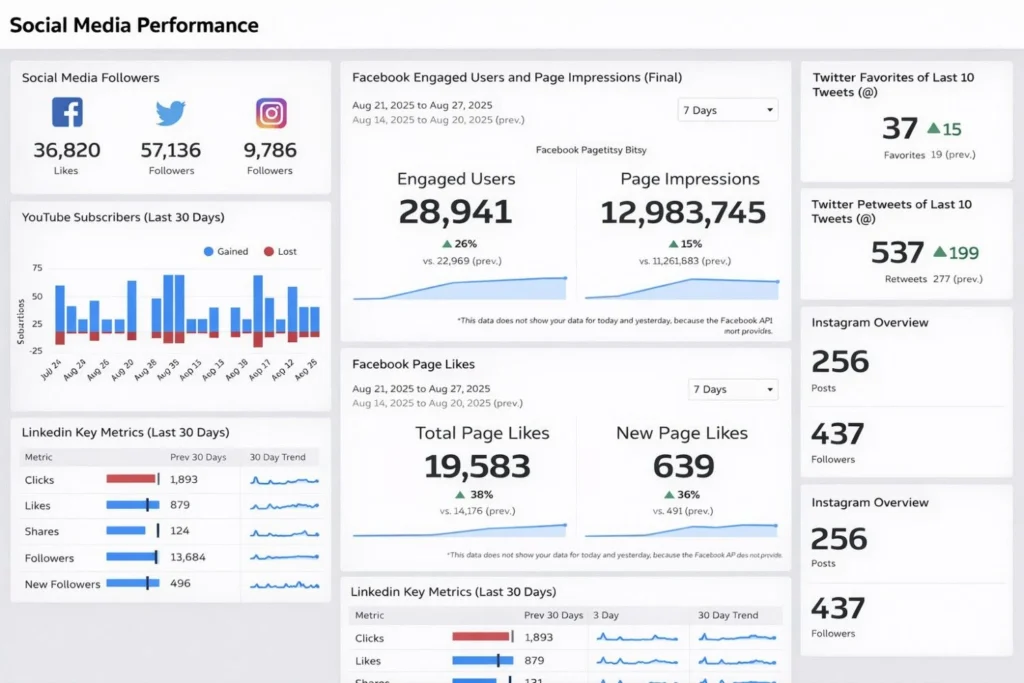Switch to the Instagram Overview panel
Viewport: 1024px width, 683px height.
coord(870,322)
